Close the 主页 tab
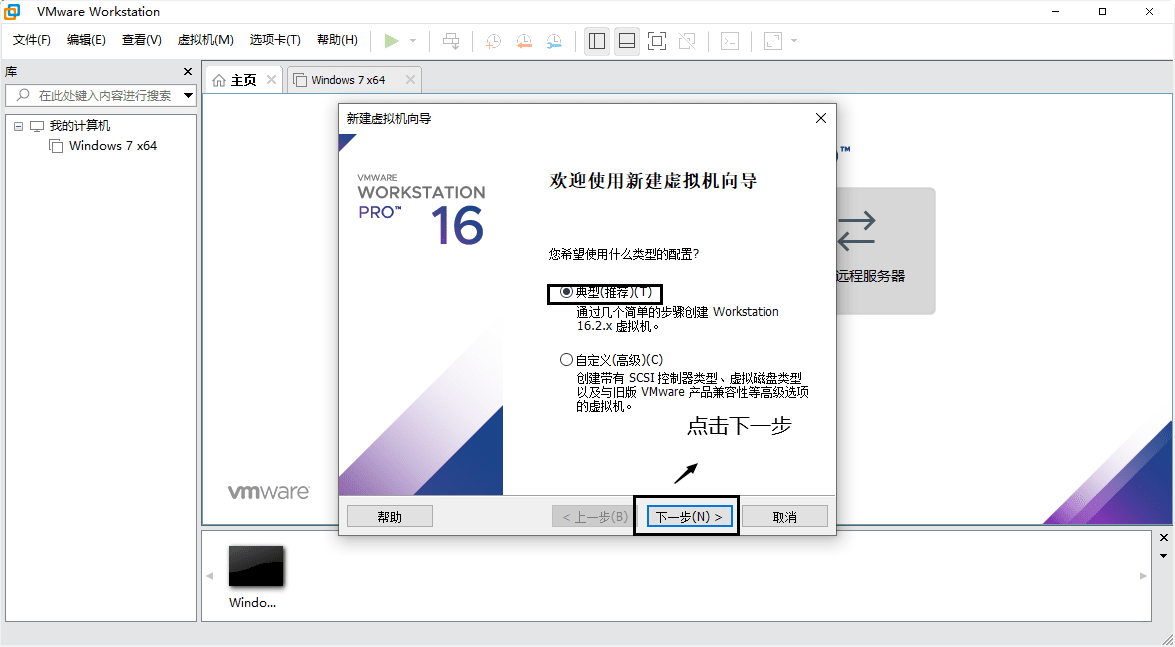This screenshot has height=647, width=1175. tap(271, 79)
